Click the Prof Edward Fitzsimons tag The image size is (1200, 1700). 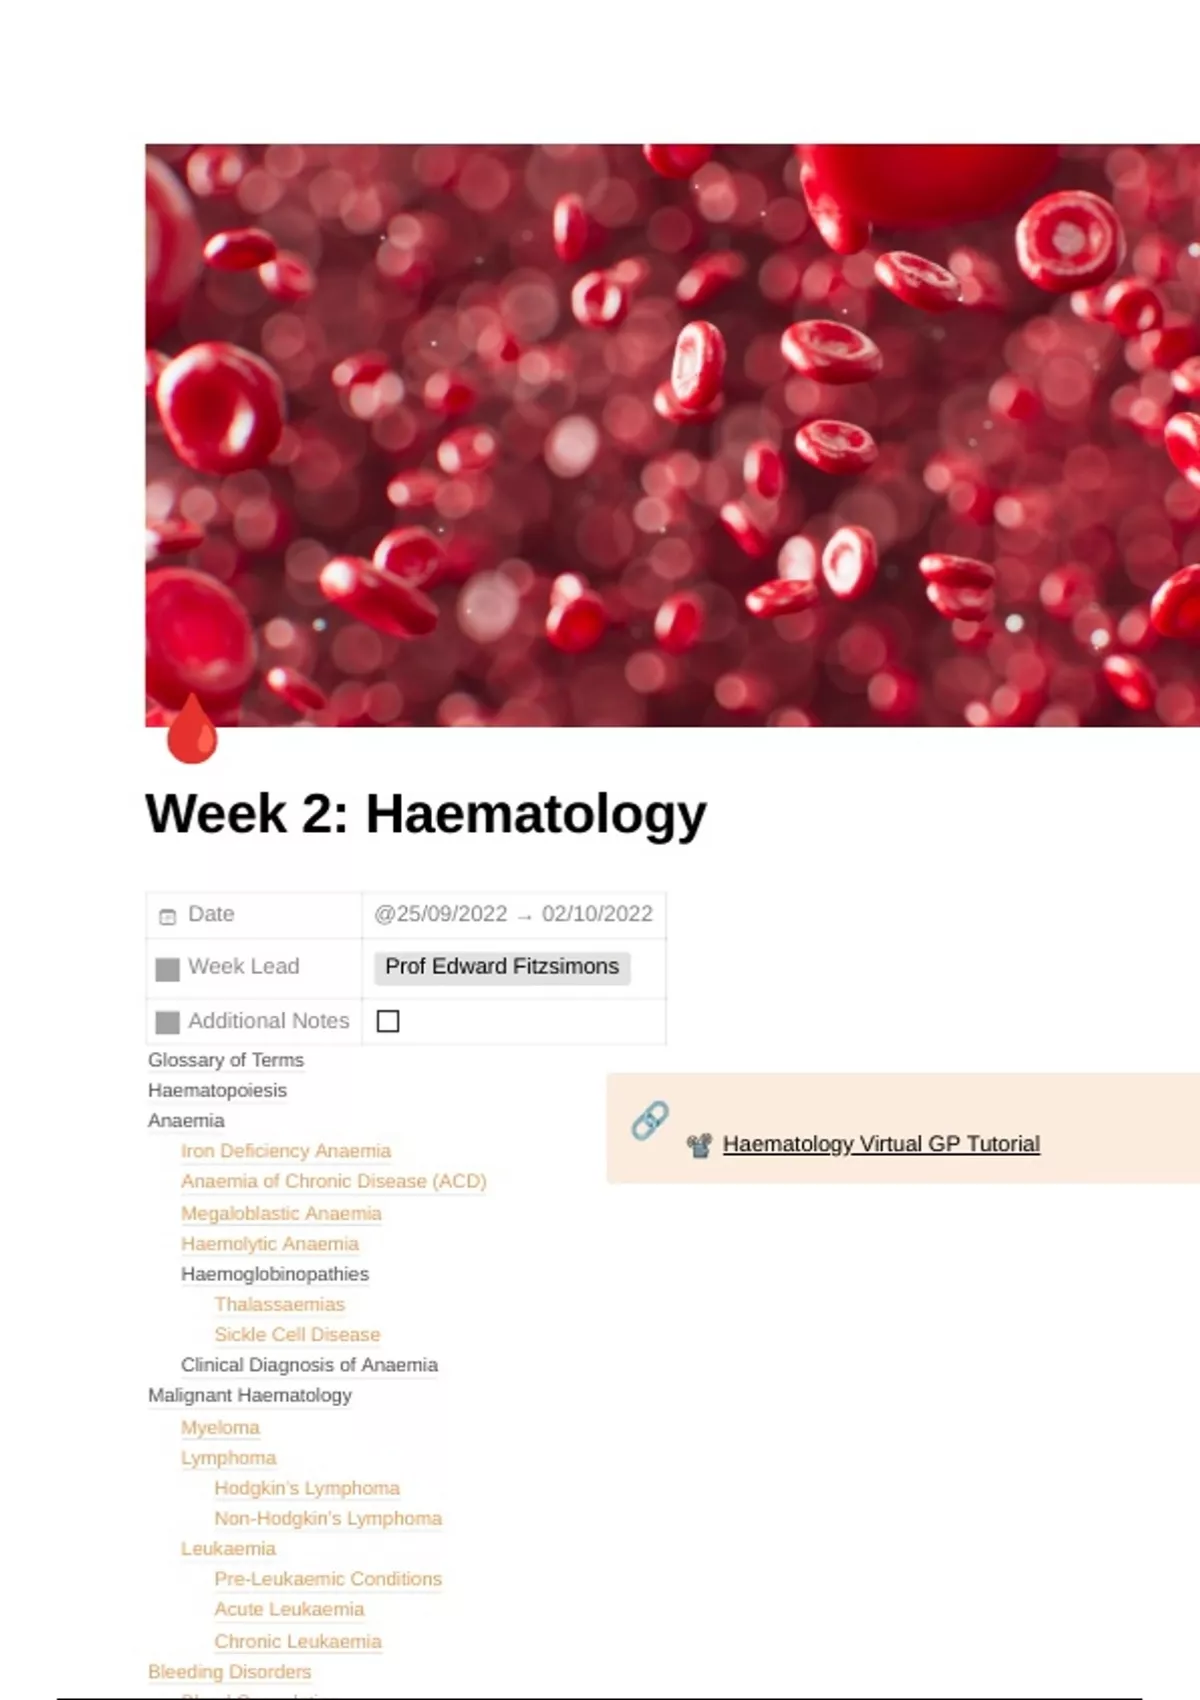coord(502,967)
